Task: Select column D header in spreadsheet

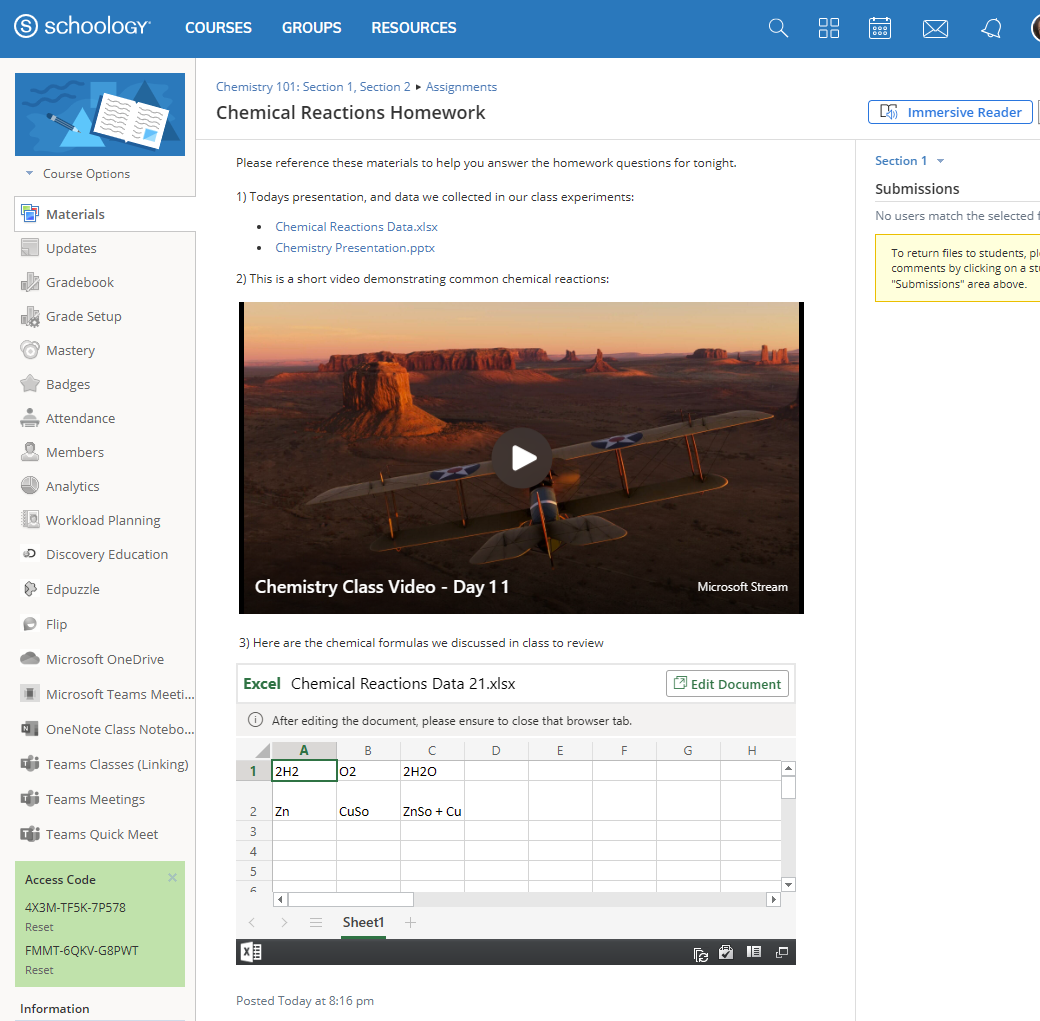Action: [495, 750]
